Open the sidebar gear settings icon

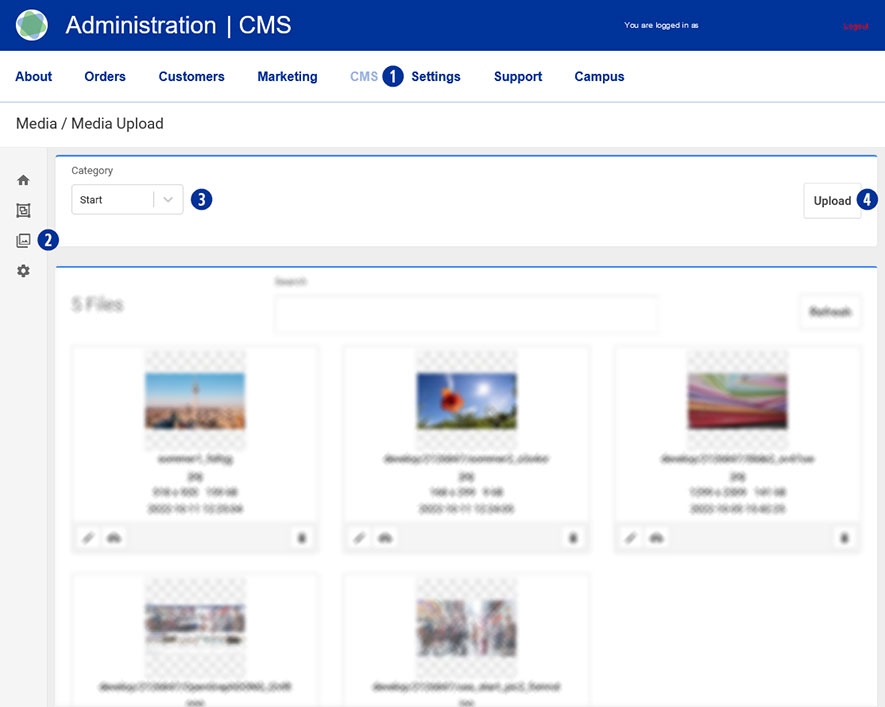pos(23,271)
